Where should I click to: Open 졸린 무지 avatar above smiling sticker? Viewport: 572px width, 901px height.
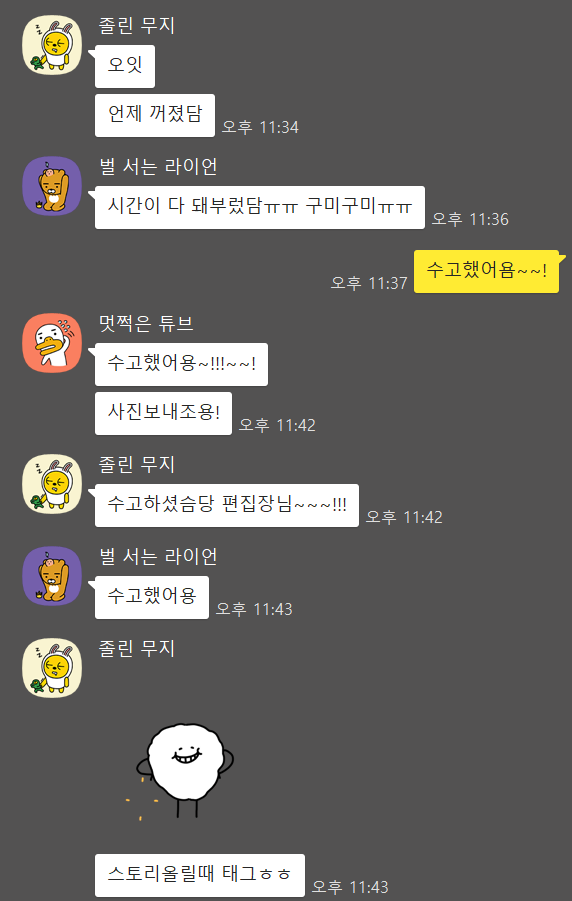tap(52, 668)
